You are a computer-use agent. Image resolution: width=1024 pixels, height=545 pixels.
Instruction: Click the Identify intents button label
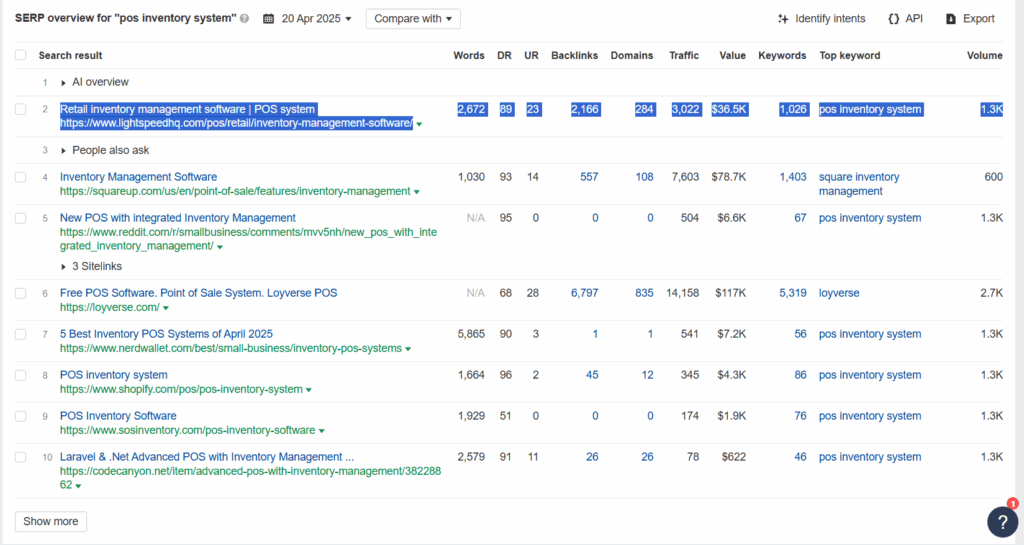[830, 19]
